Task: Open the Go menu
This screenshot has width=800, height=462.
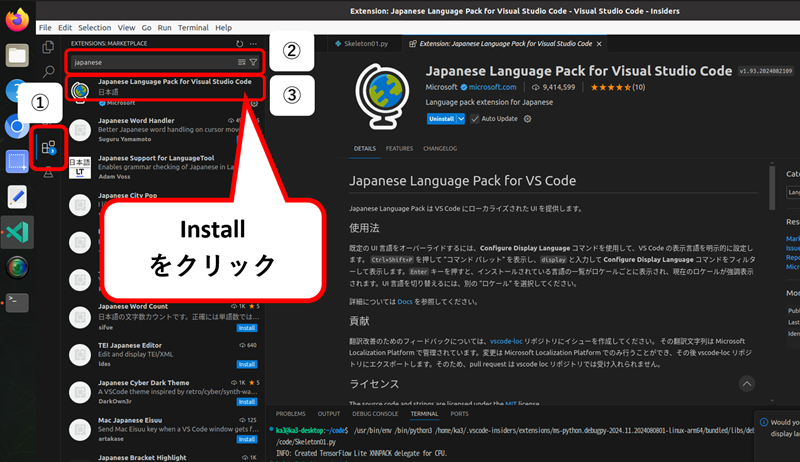Action: (x=146, y=28)
